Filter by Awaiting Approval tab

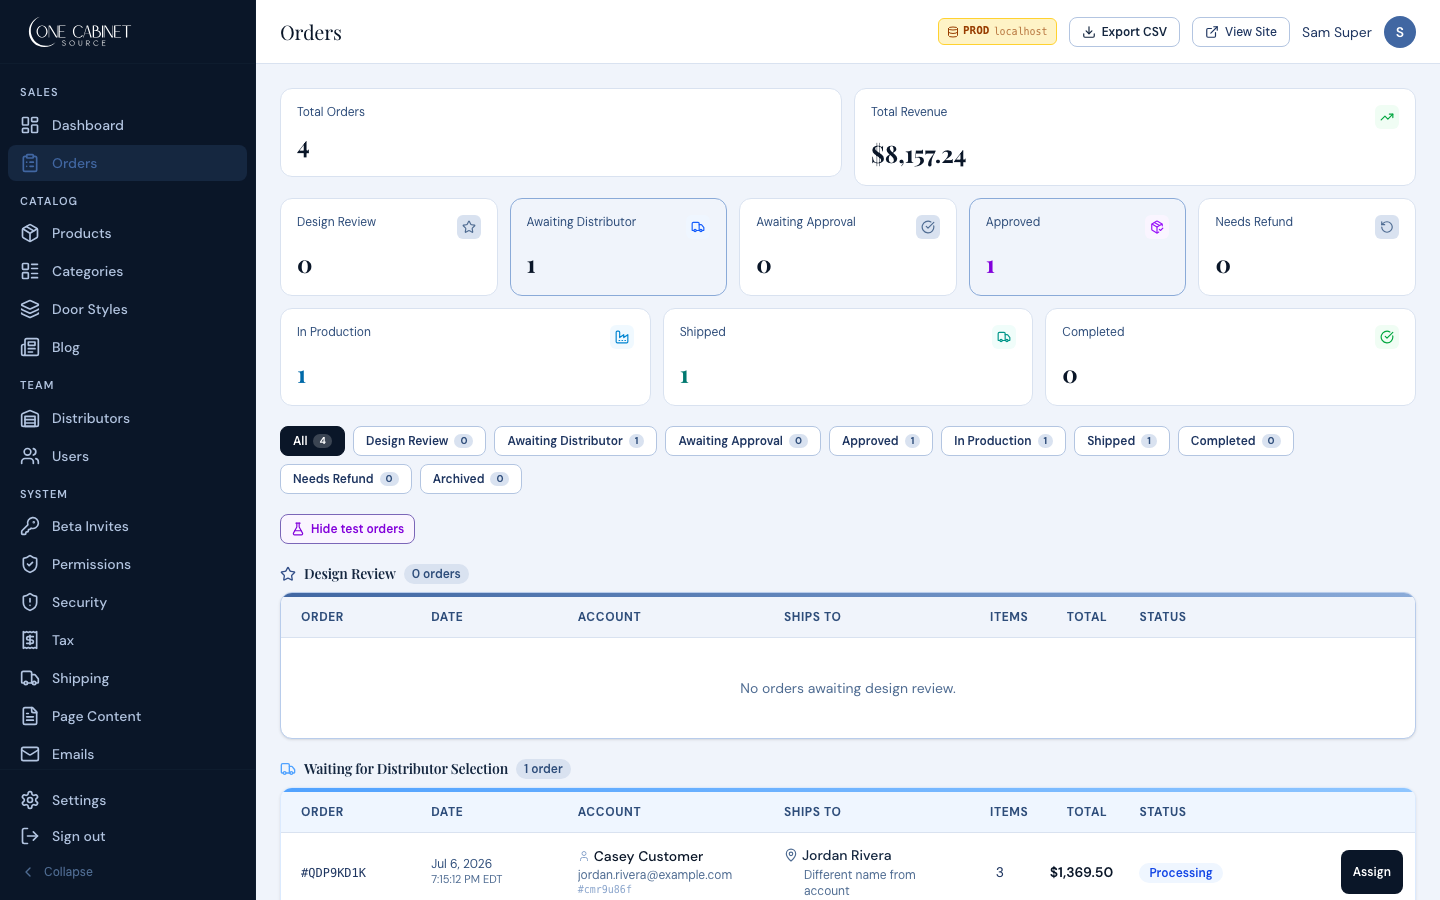743,441
